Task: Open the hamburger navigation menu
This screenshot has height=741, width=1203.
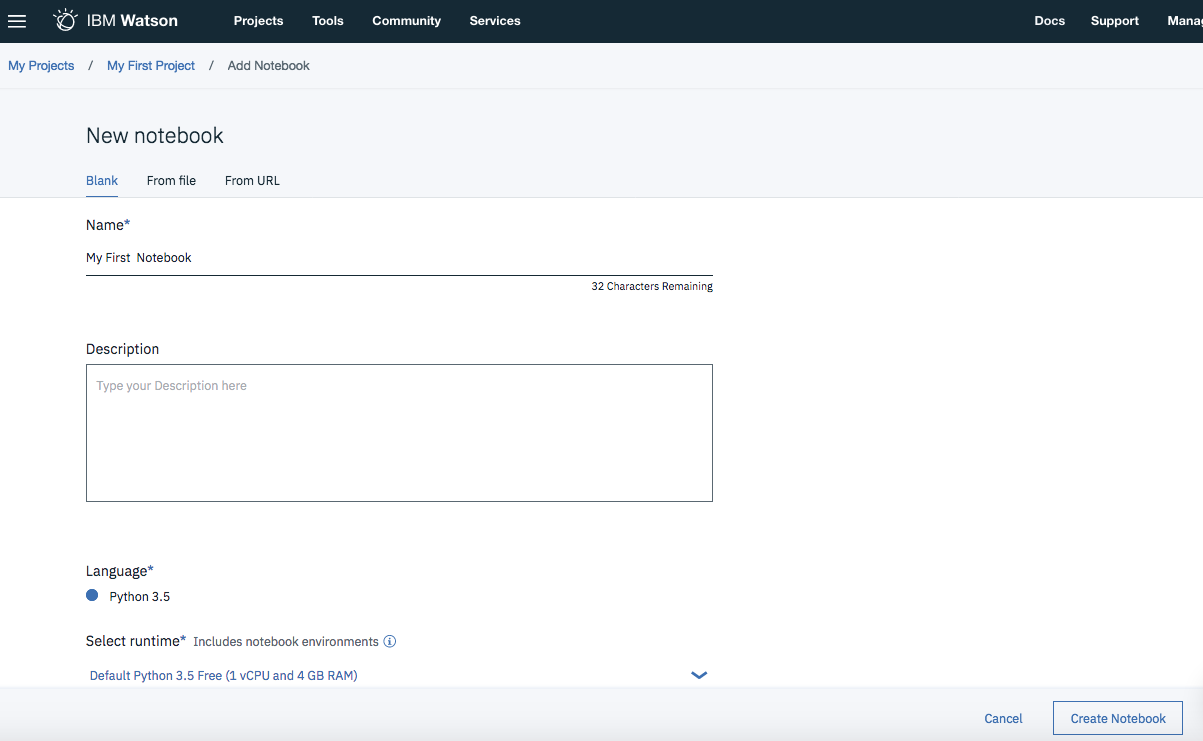Action: click(x=17, y=21)
